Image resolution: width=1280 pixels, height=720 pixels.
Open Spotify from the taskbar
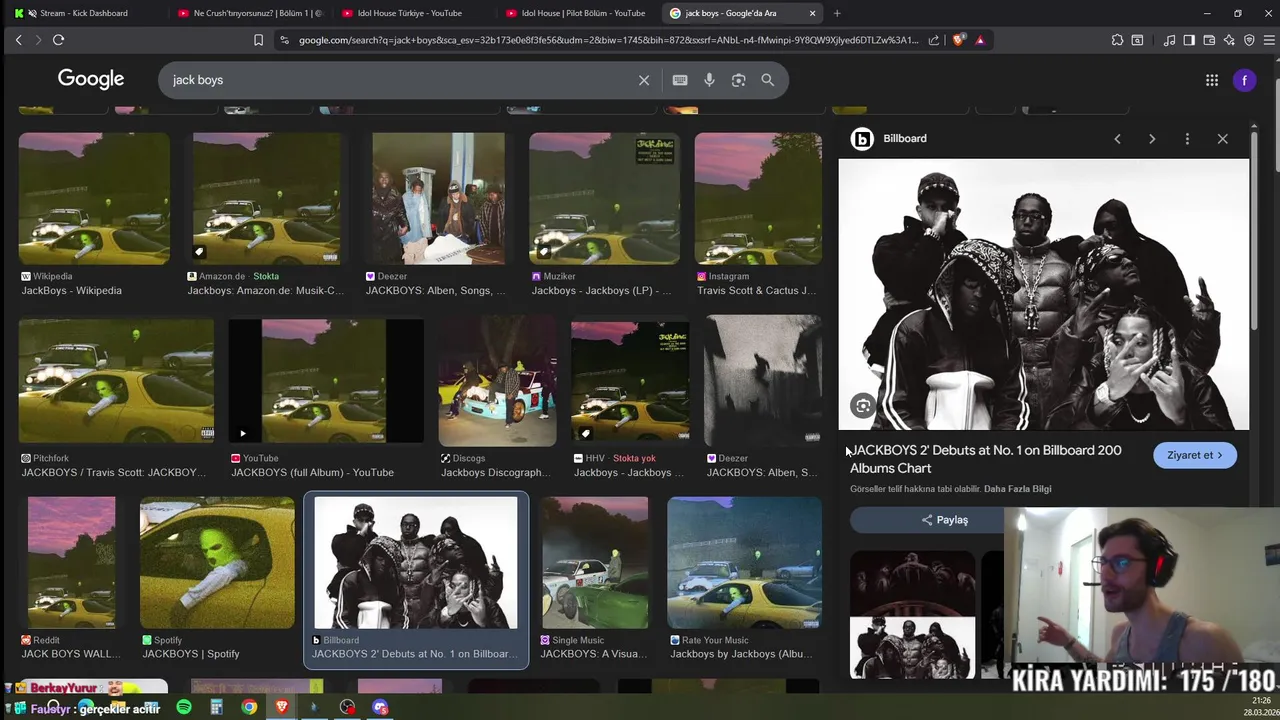coord(184,707)
